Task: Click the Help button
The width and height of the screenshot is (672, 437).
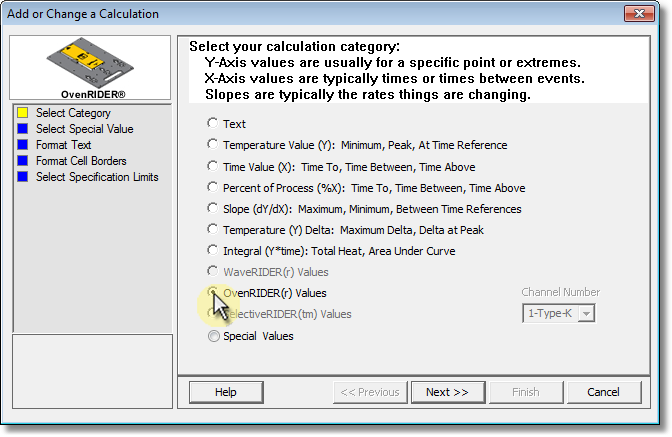Action: (x=226, y=392)
